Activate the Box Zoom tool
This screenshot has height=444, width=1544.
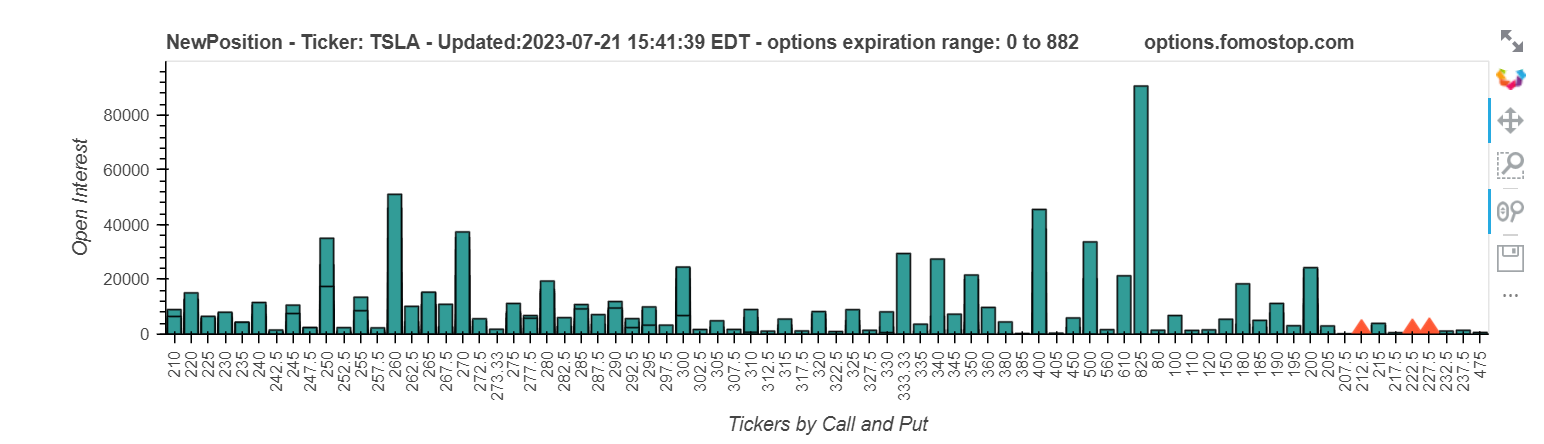click(1510, 165)
